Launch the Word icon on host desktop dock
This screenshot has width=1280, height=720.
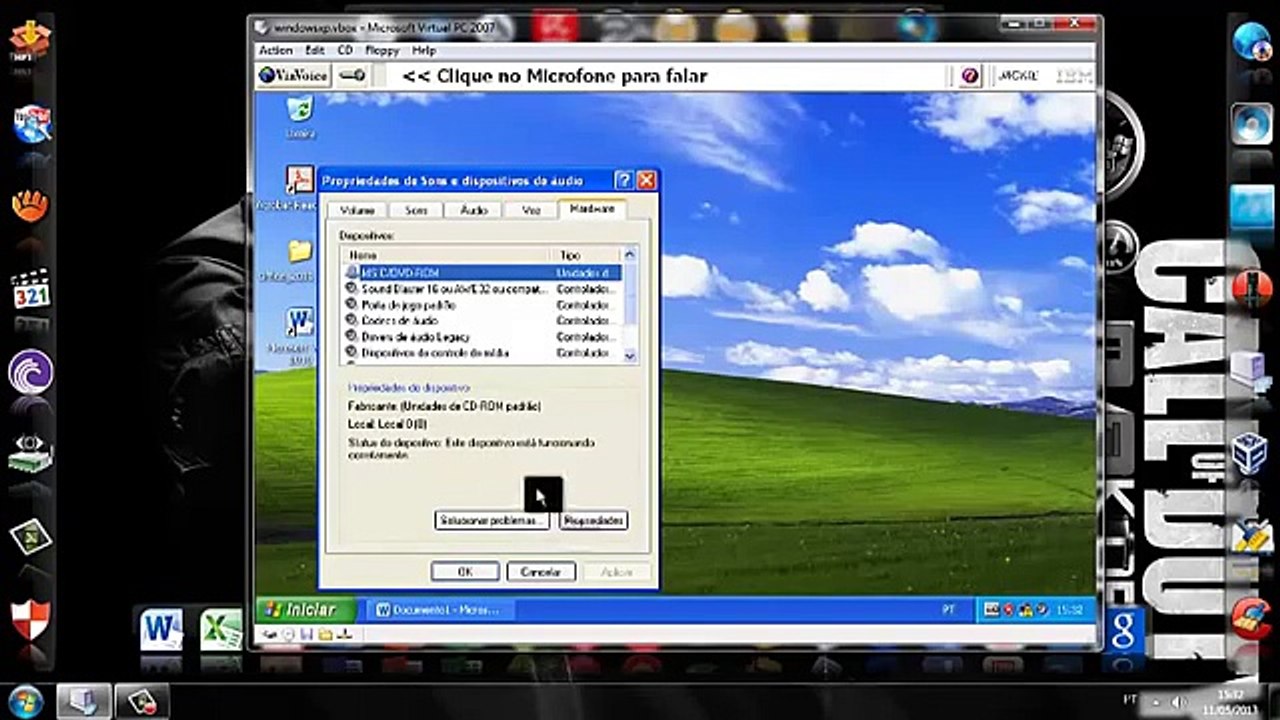[161, 629]
